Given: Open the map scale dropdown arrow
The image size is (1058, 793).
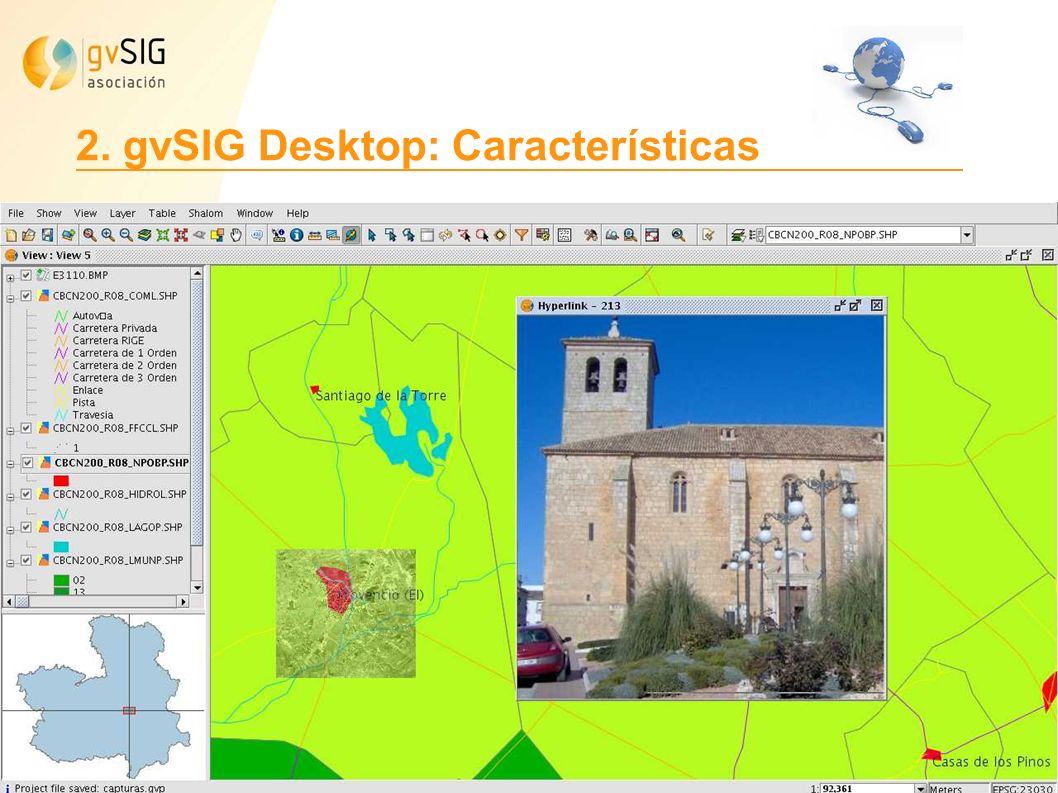Looking at the screenshot, I should 920,788.
